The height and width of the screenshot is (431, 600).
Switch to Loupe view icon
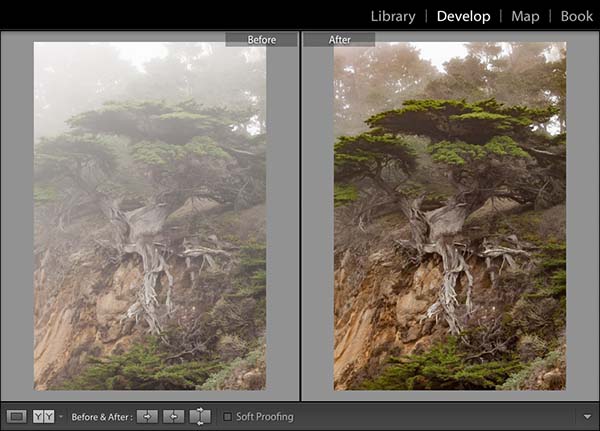(x=16, y=416)
